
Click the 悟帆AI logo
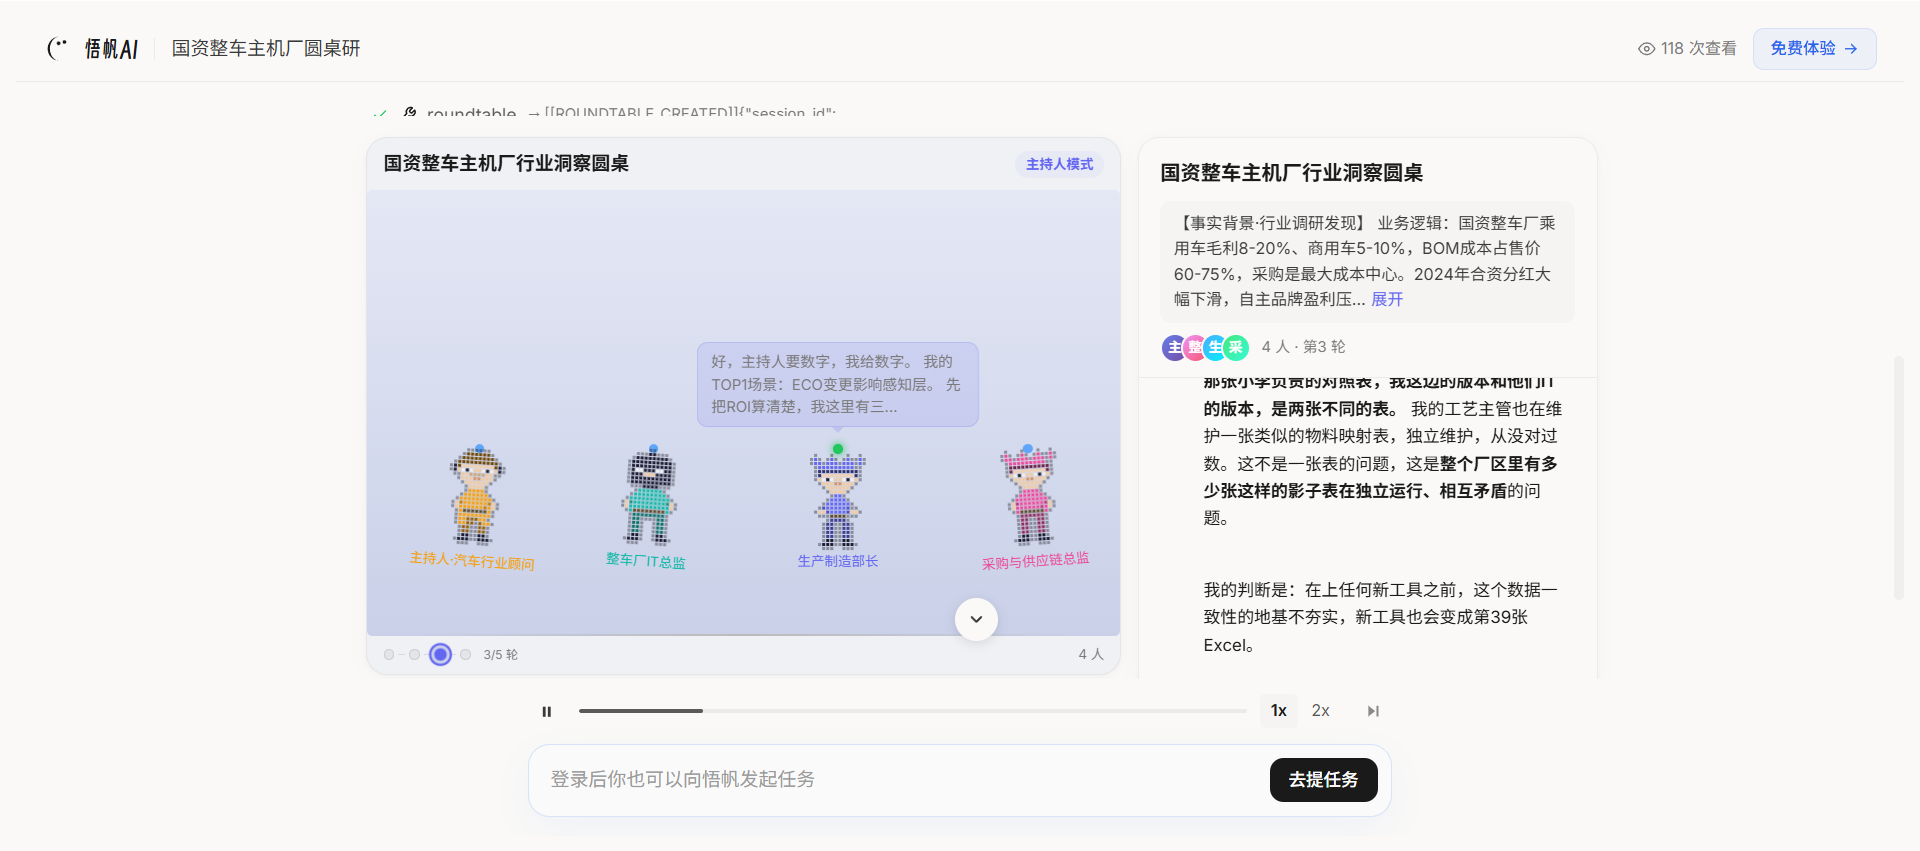pyautogui.click(x=92, y=48)
